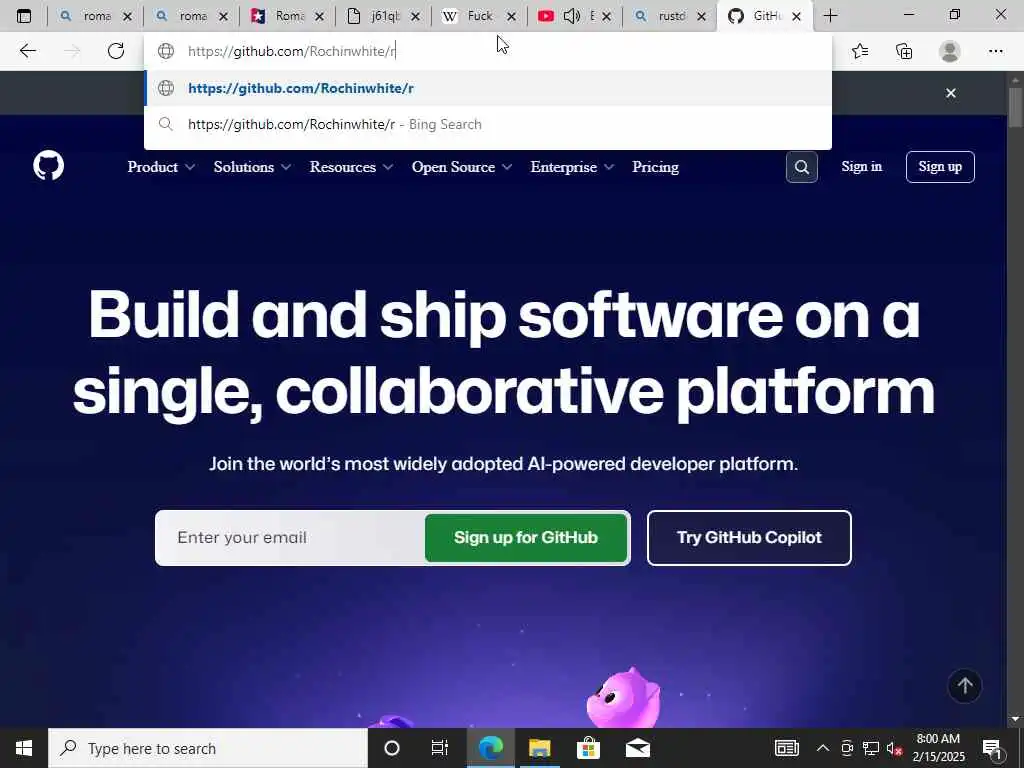Open GitHub search magnifier button
The image size is (1024, 768).
802,167
